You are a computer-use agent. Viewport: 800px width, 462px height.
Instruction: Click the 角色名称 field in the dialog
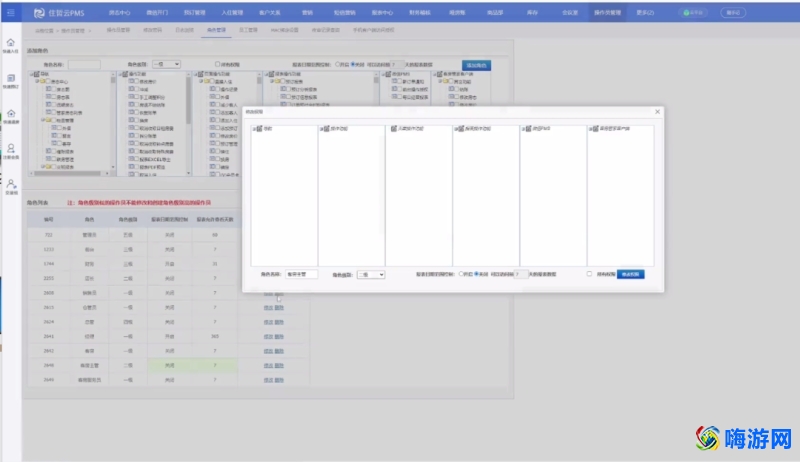tap(302, 274)
